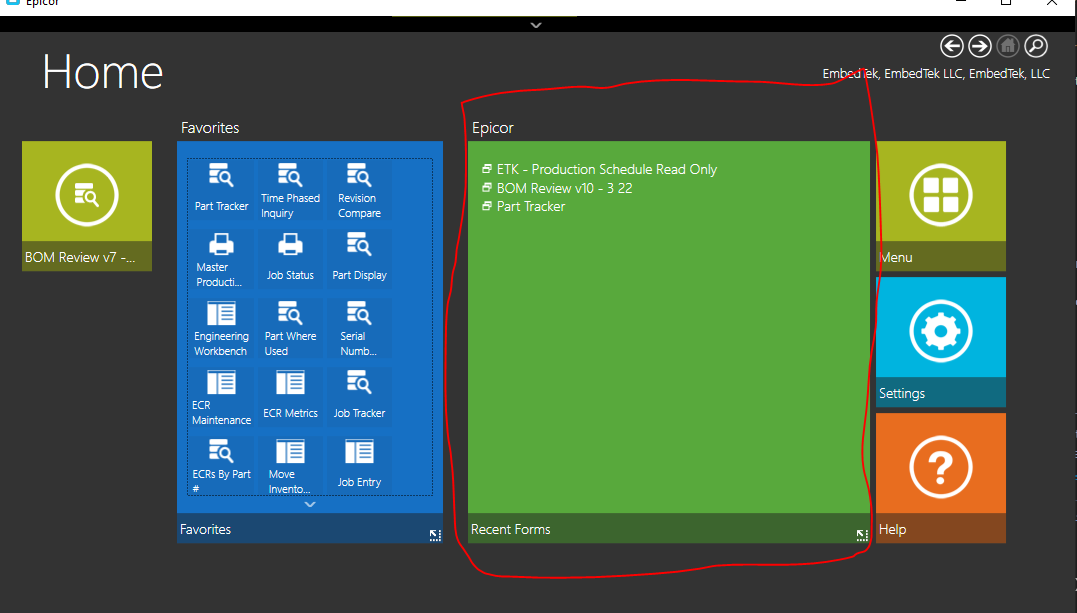This screenshot has height=613, width=1077.
Task: Open the BOM Review v7 tile
Action: pos(87,205)
